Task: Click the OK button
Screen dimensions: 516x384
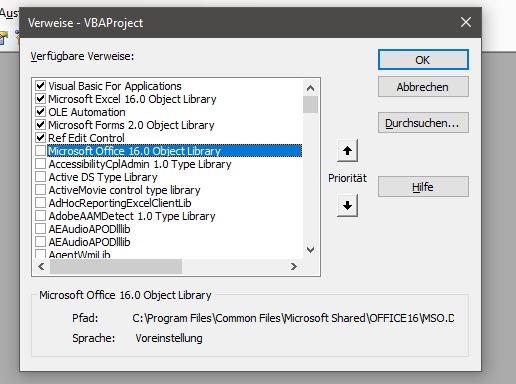Action: coord(423,60)
